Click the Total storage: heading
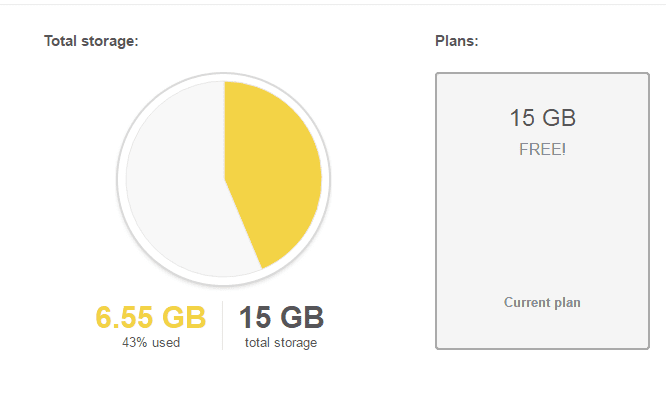The width and height of the screenshot is (666, 395). (x=91, y=41)
